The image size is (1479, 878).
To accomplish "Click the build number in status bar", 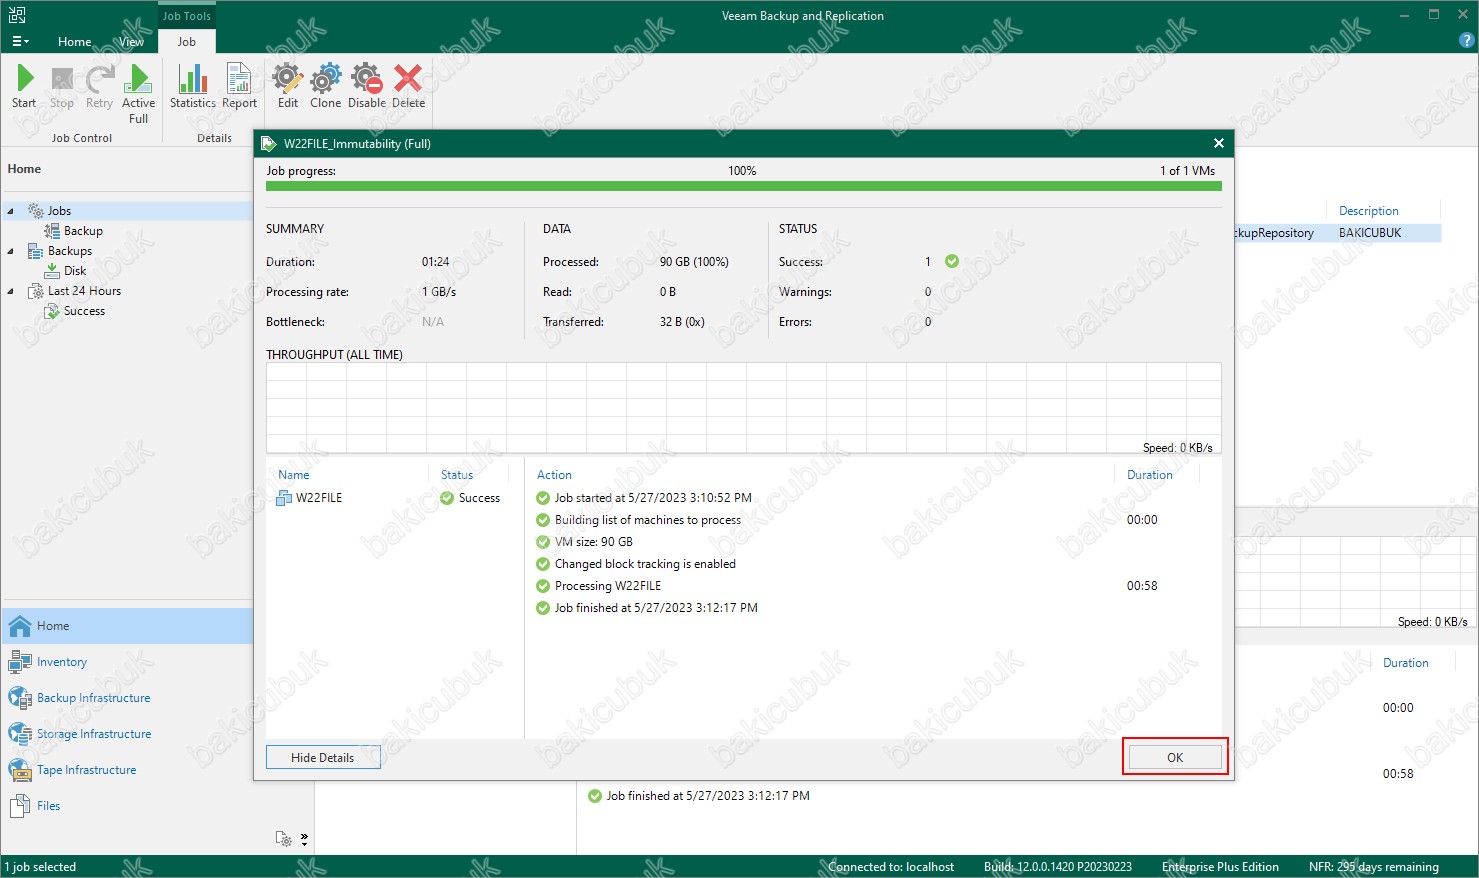I will tap(1058, 867).
